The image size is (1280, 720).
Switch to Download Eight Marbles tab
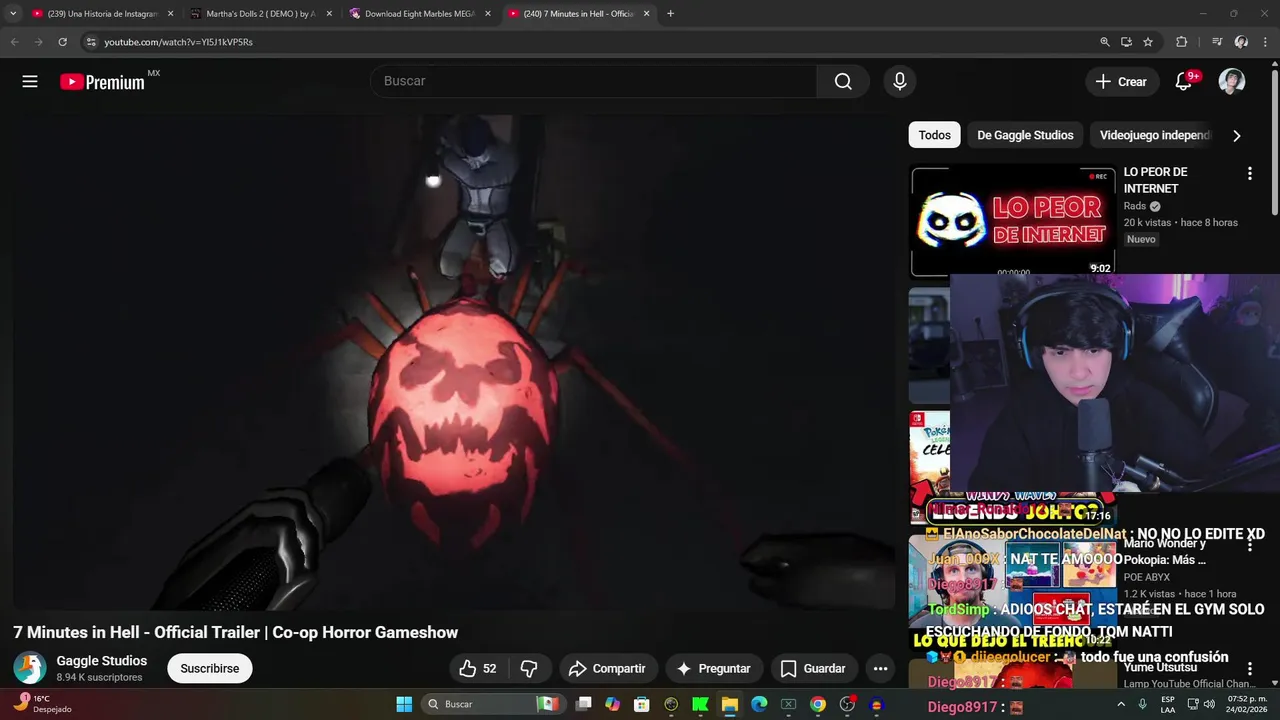click(x=418, y=14)
